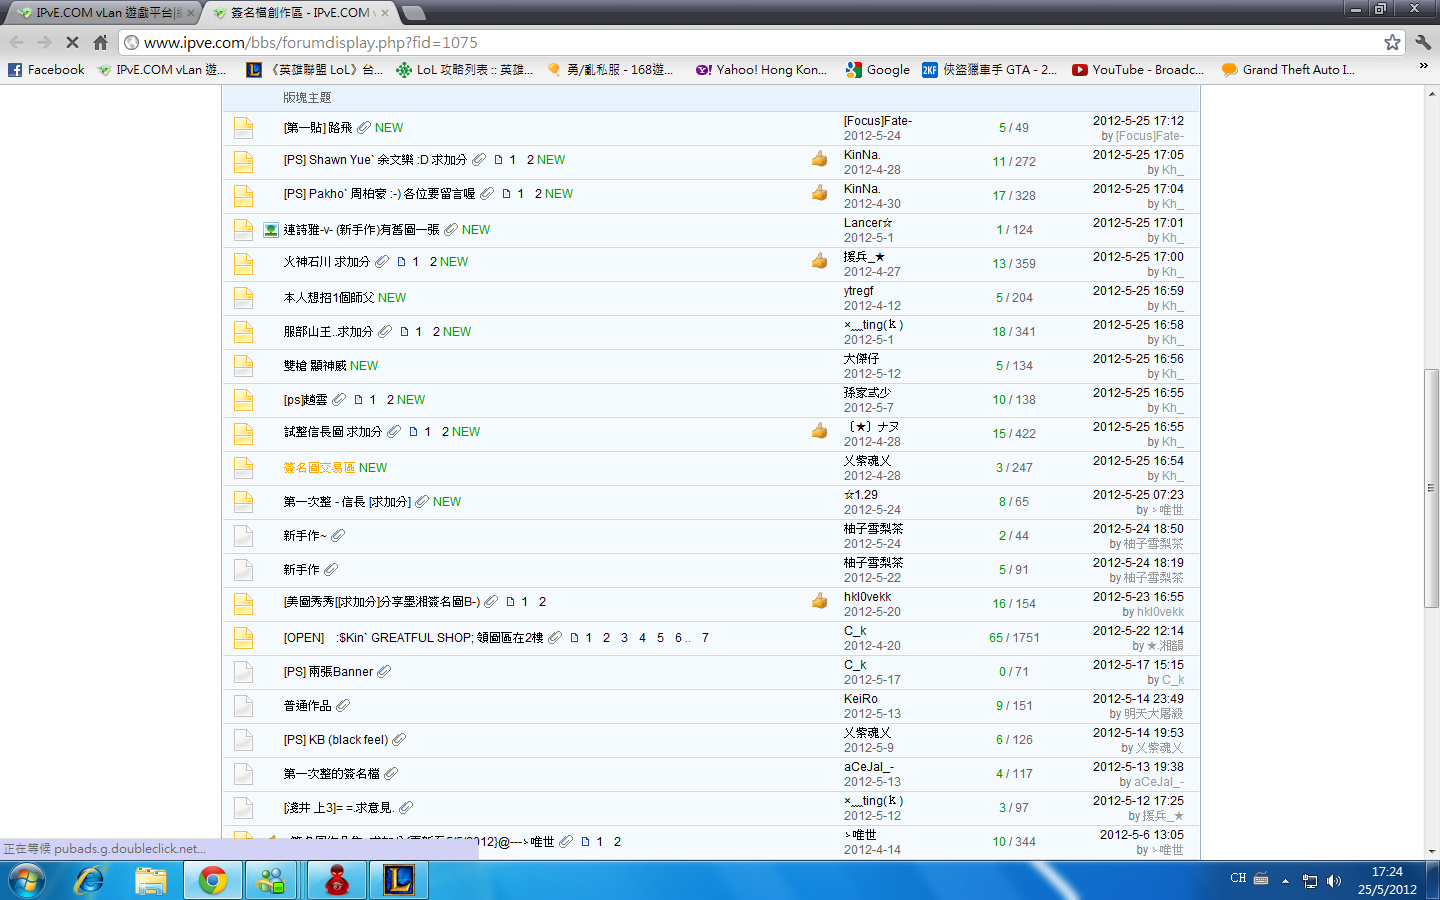Viewport: 1440px width, 900px height.
Task: Open League of Legends from the taskbar
Action: click(x=399, y=880)
